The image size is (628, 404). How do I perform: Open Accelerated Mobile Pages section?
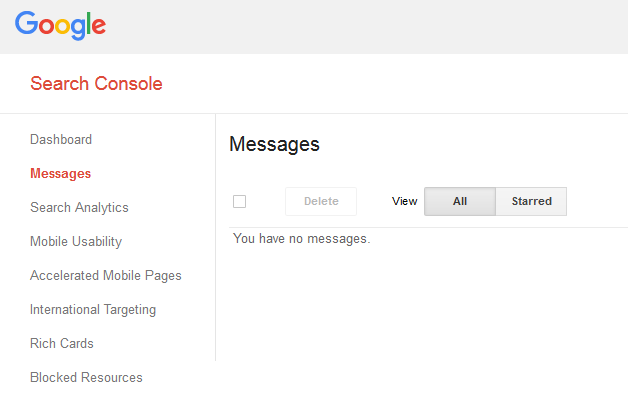(x=106, y=276)
